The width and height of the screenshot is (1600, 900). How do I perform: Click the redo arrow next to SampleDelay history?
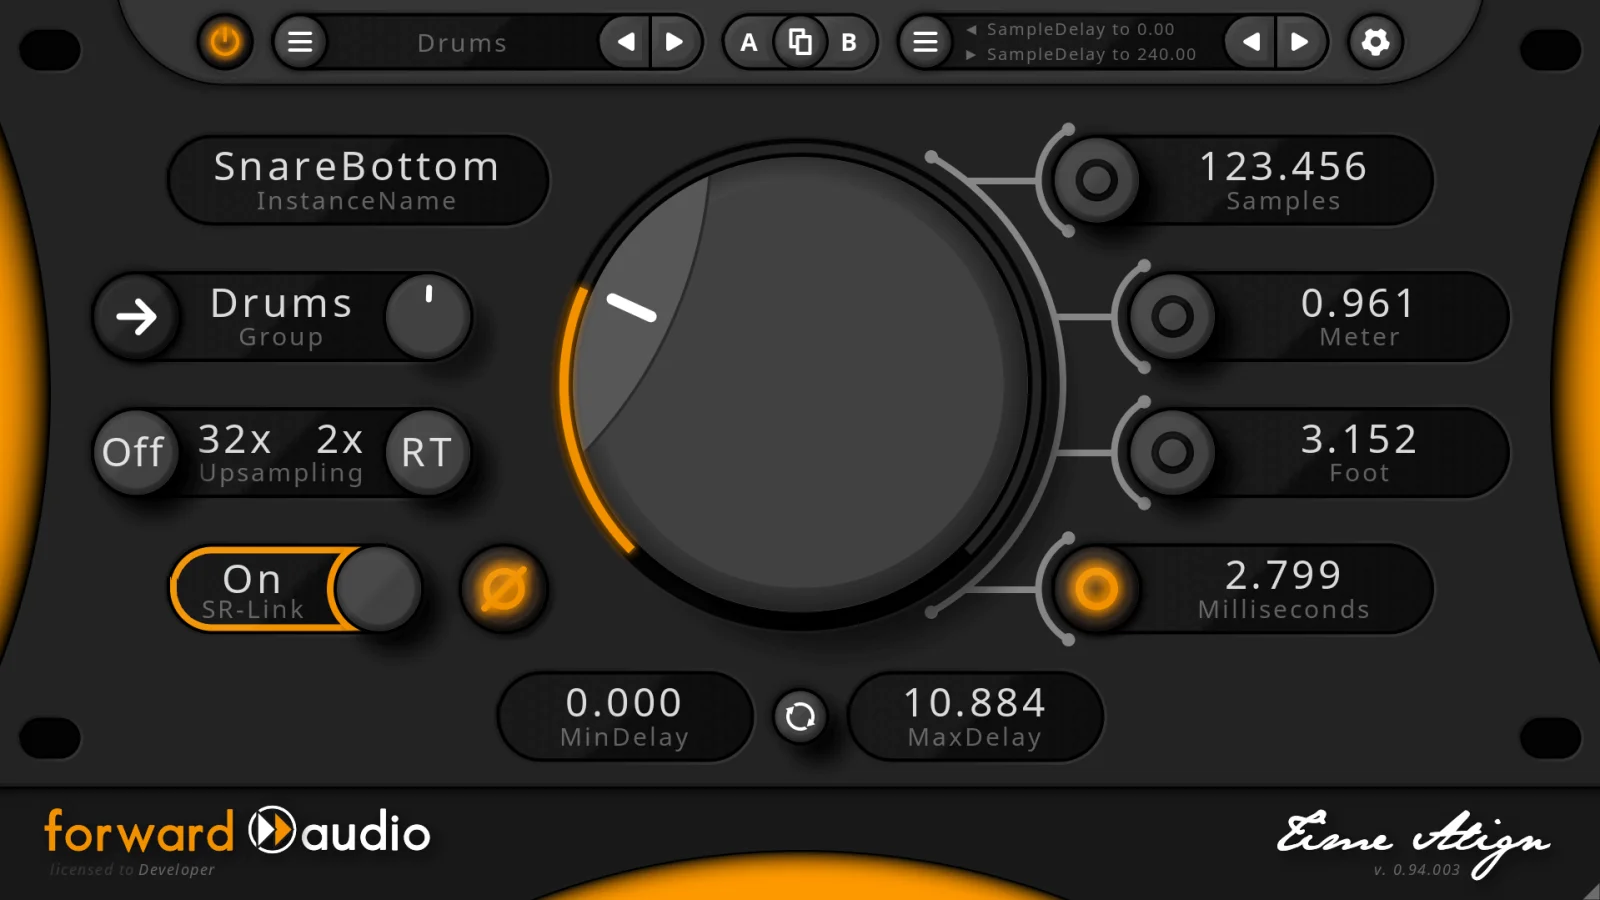tap(1300, 42)
